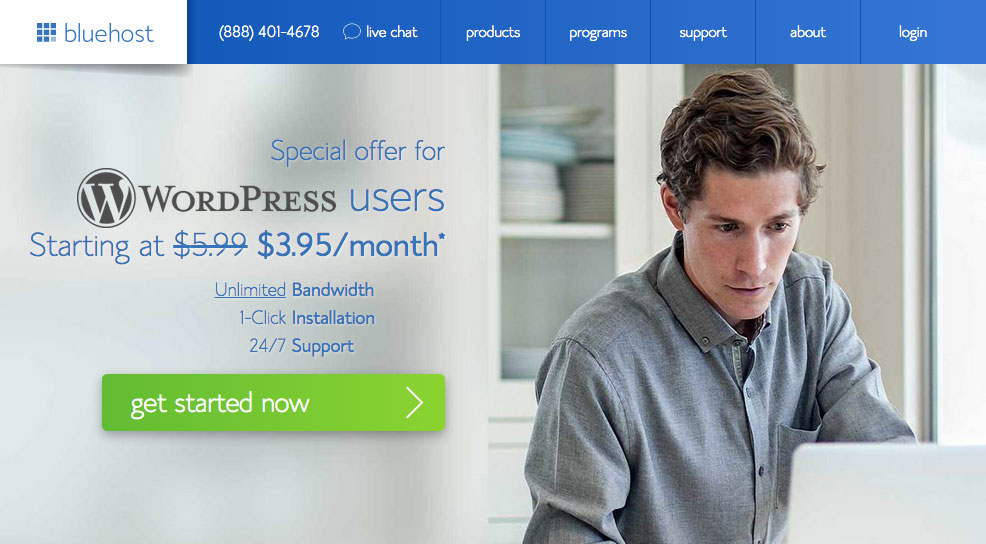
Task: Click the bluehost grid logo icon
Action: click(x=46, y=32)
